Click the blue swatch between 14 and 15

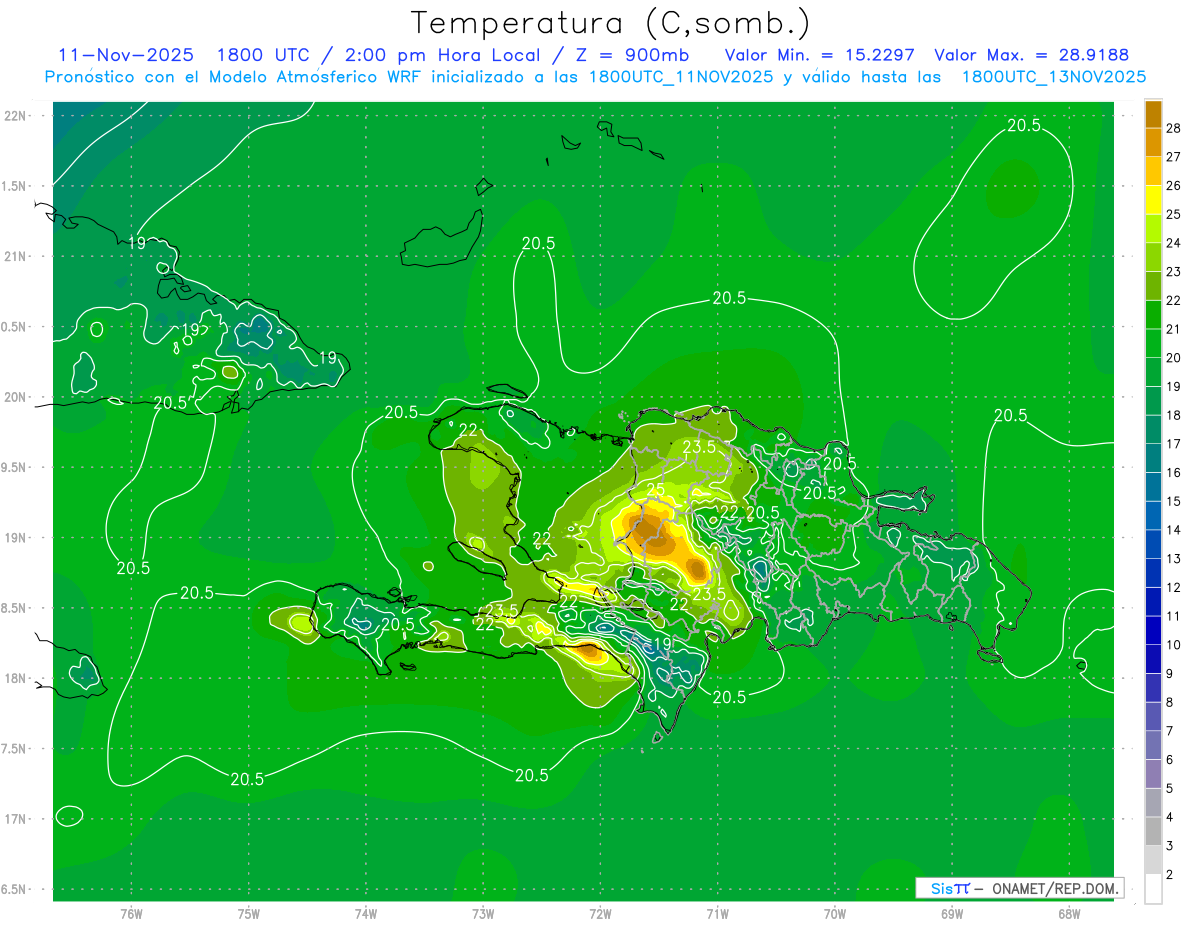point(1153,516)
